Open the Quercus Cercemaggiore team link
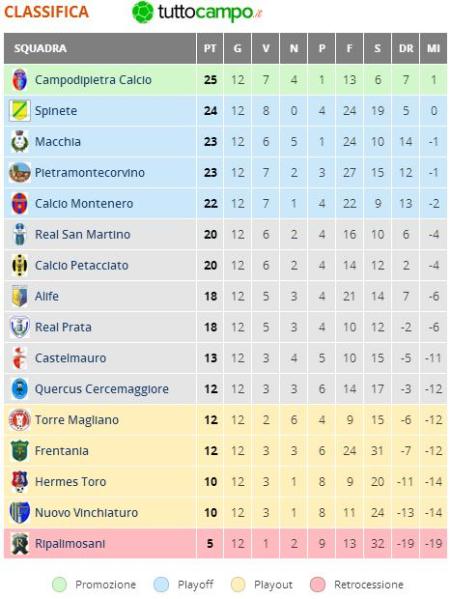Image resolution: width=450 pixels, height=599 pixels. (x=102, y=389)
